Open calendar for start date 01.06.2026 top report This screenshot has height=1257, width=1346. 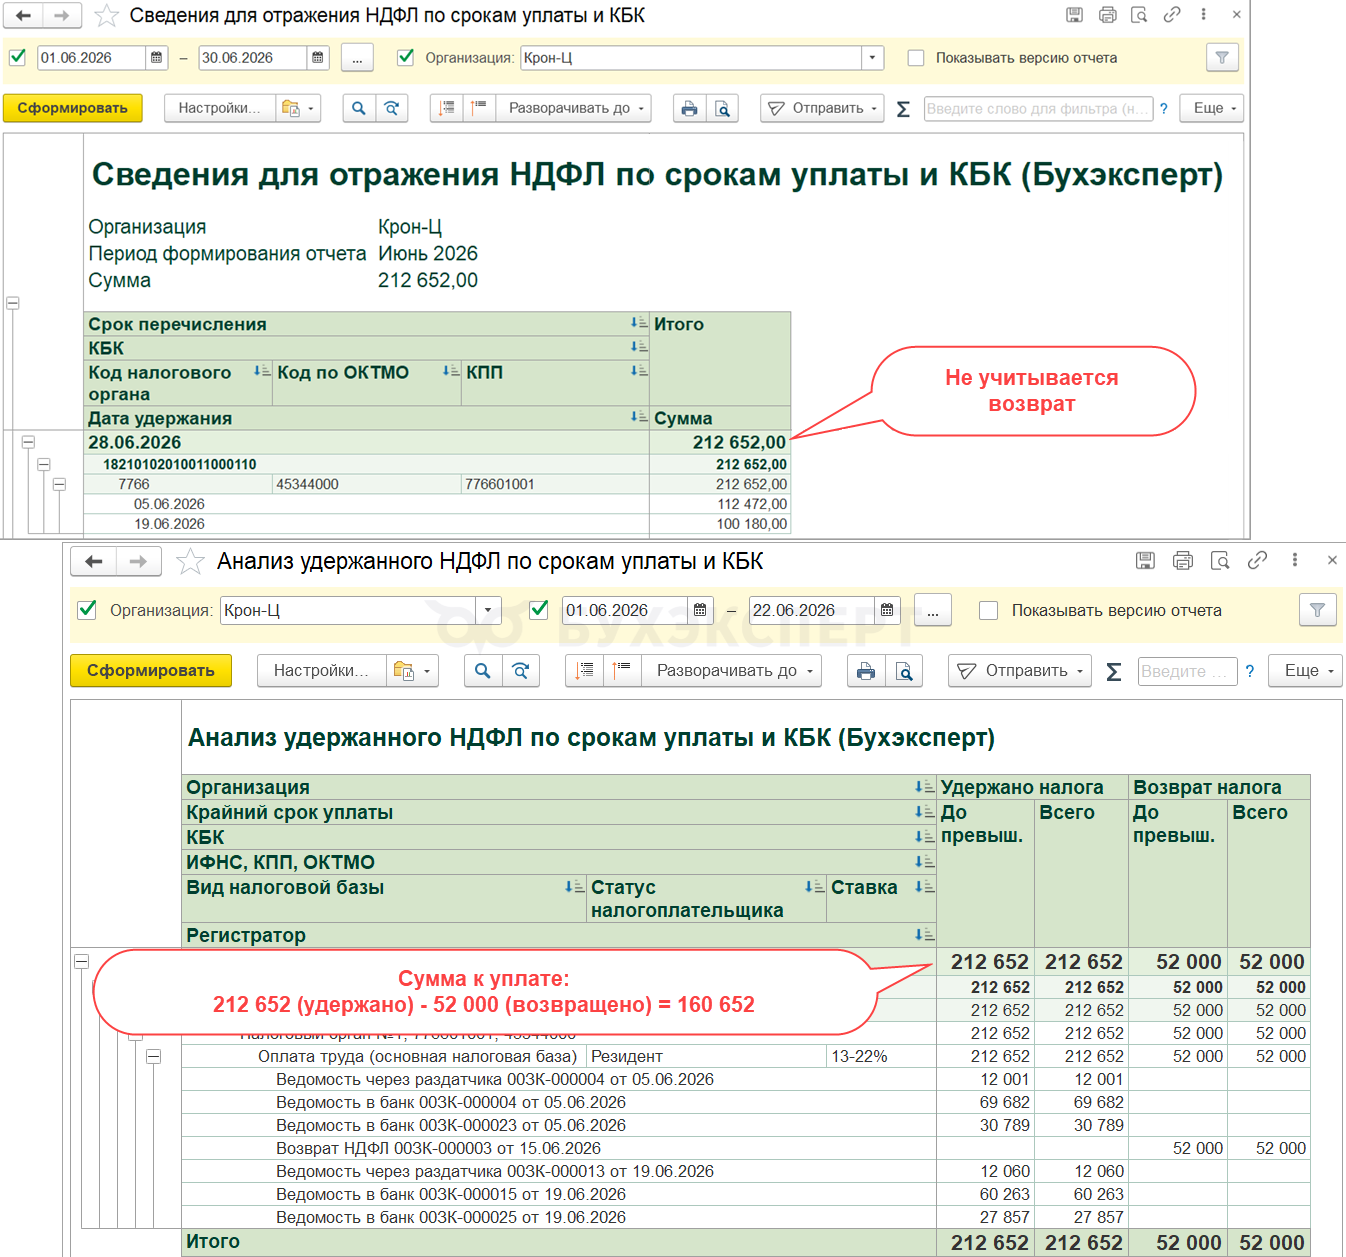pos(158,58)
